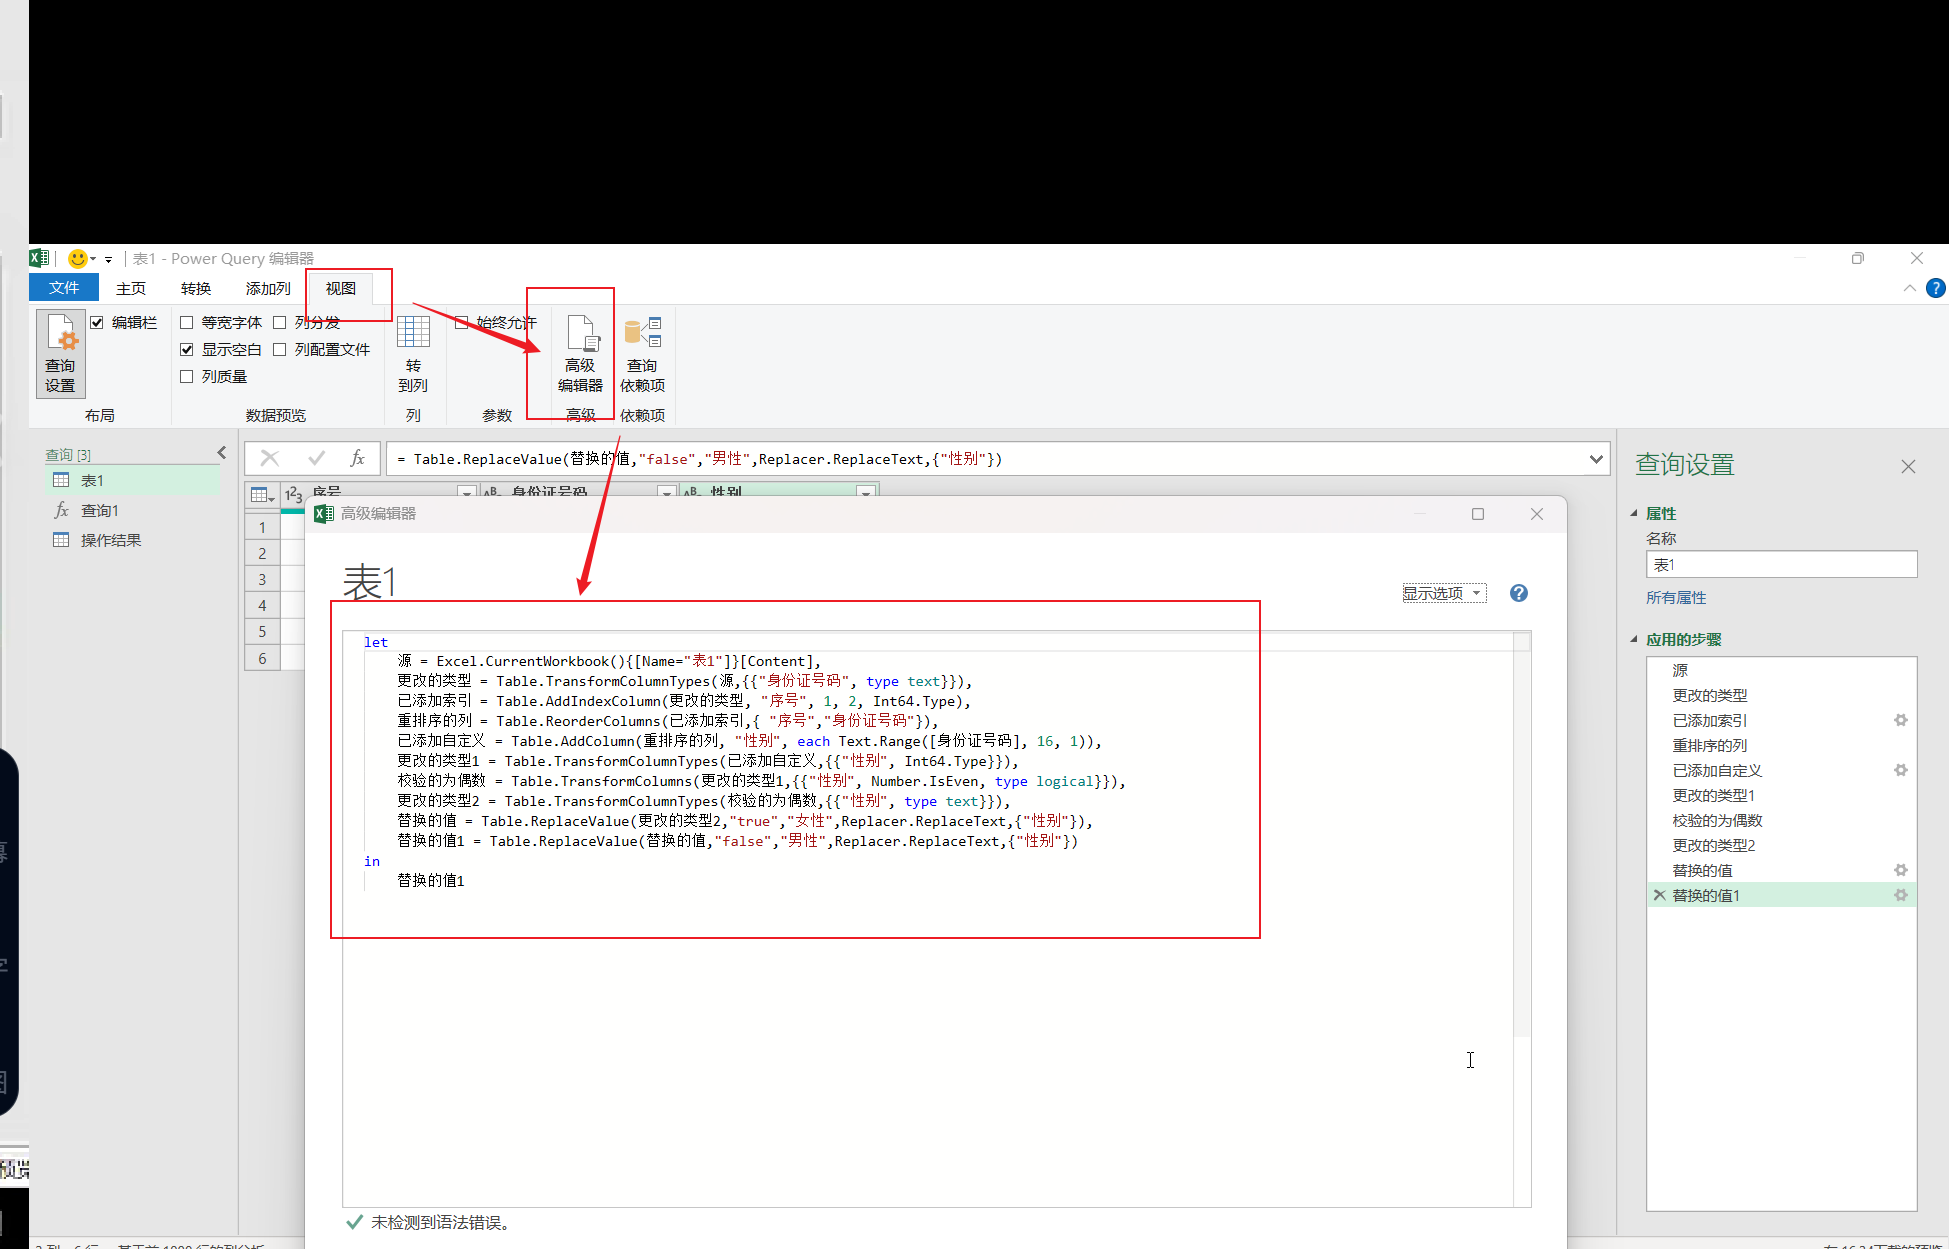The width and height of the screenshot is (1949, 1249).
Task: Open the 文件 File tab
Action: tap(64, 288)
